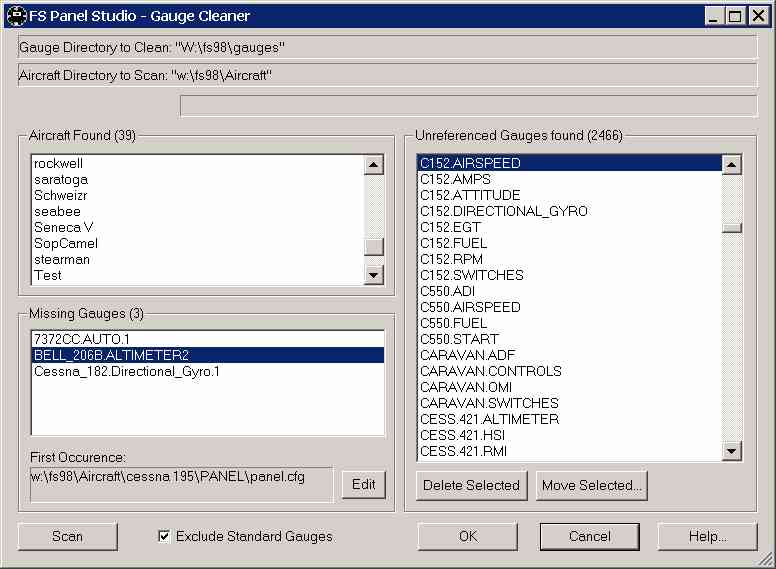Select CARAVAN.CONTROLS gauge
This screenshot has height=569, width=776.
pyautogui.click(x=570, y=371)
